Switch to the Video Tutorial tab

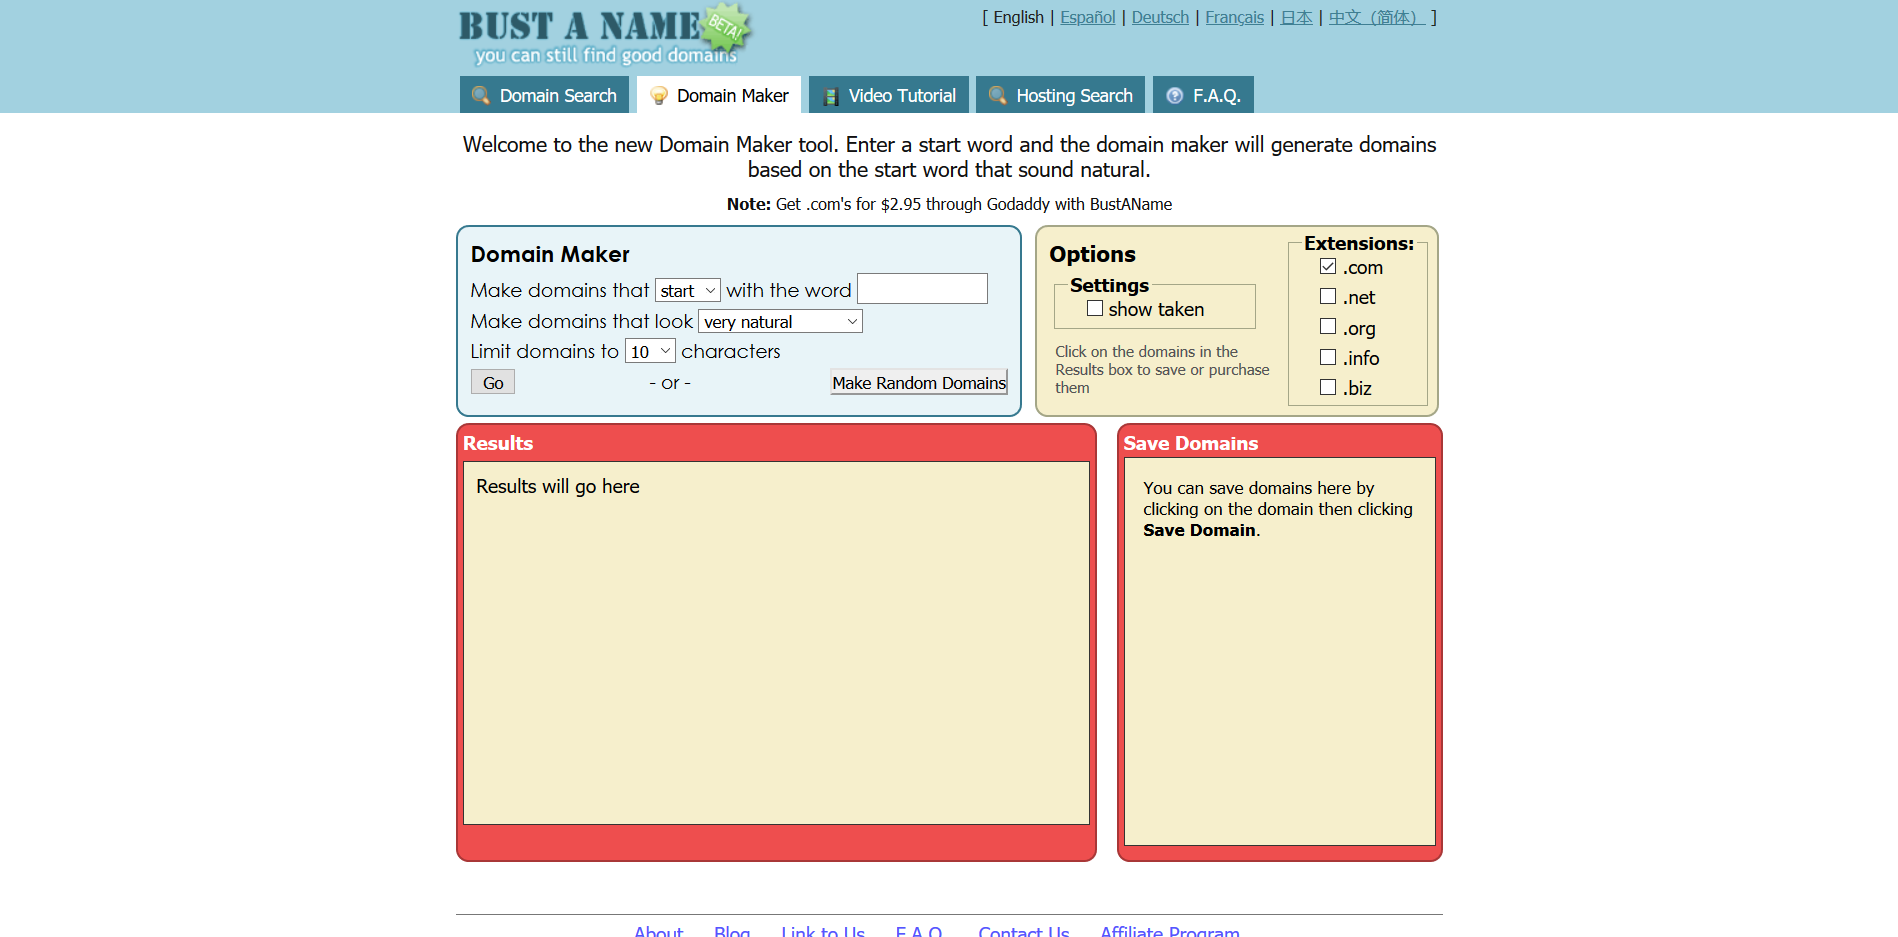click(901, 96)
